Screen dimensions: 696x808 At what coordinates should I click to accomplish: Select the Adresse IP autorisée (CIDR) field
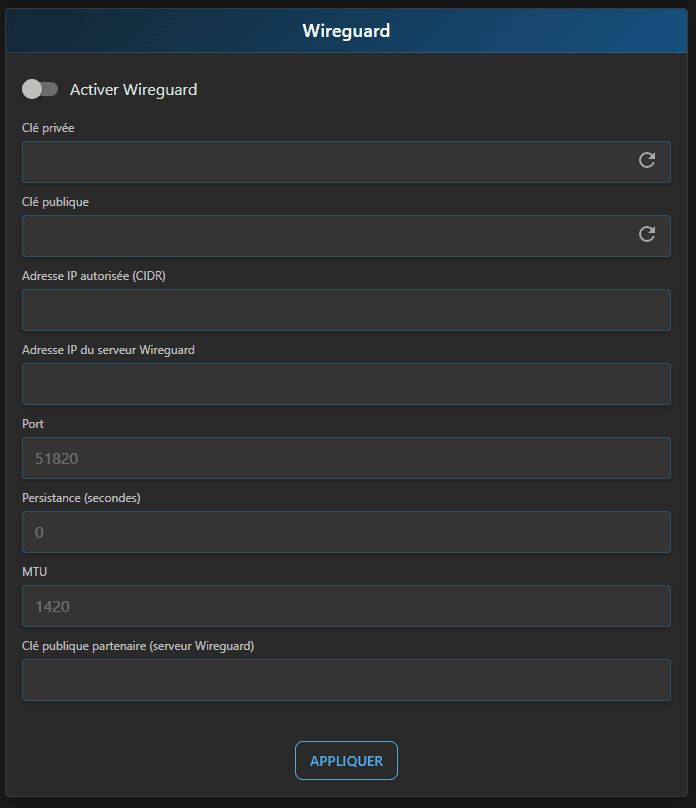(x=346, y=310)
